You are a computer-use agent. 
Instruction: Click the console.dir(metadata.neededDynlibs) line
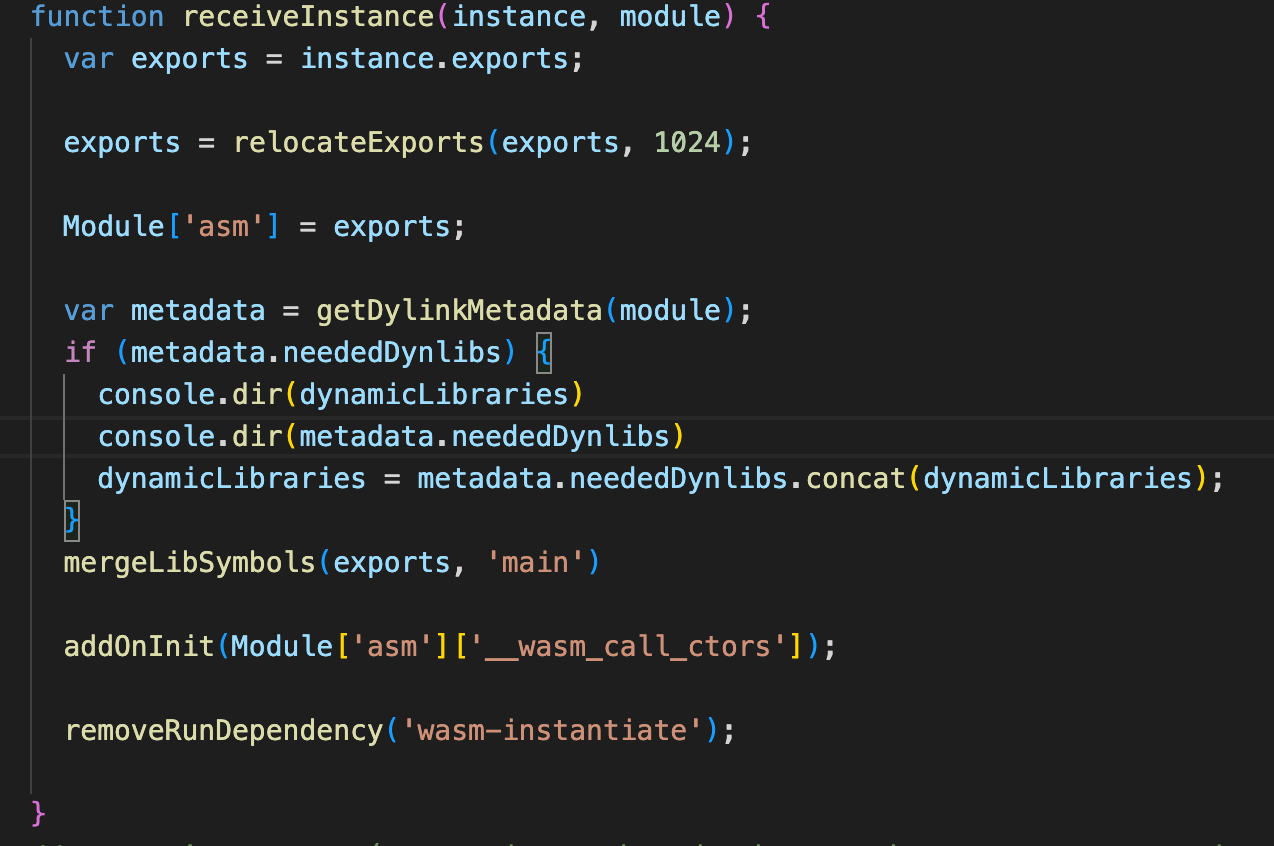(391, 437)
